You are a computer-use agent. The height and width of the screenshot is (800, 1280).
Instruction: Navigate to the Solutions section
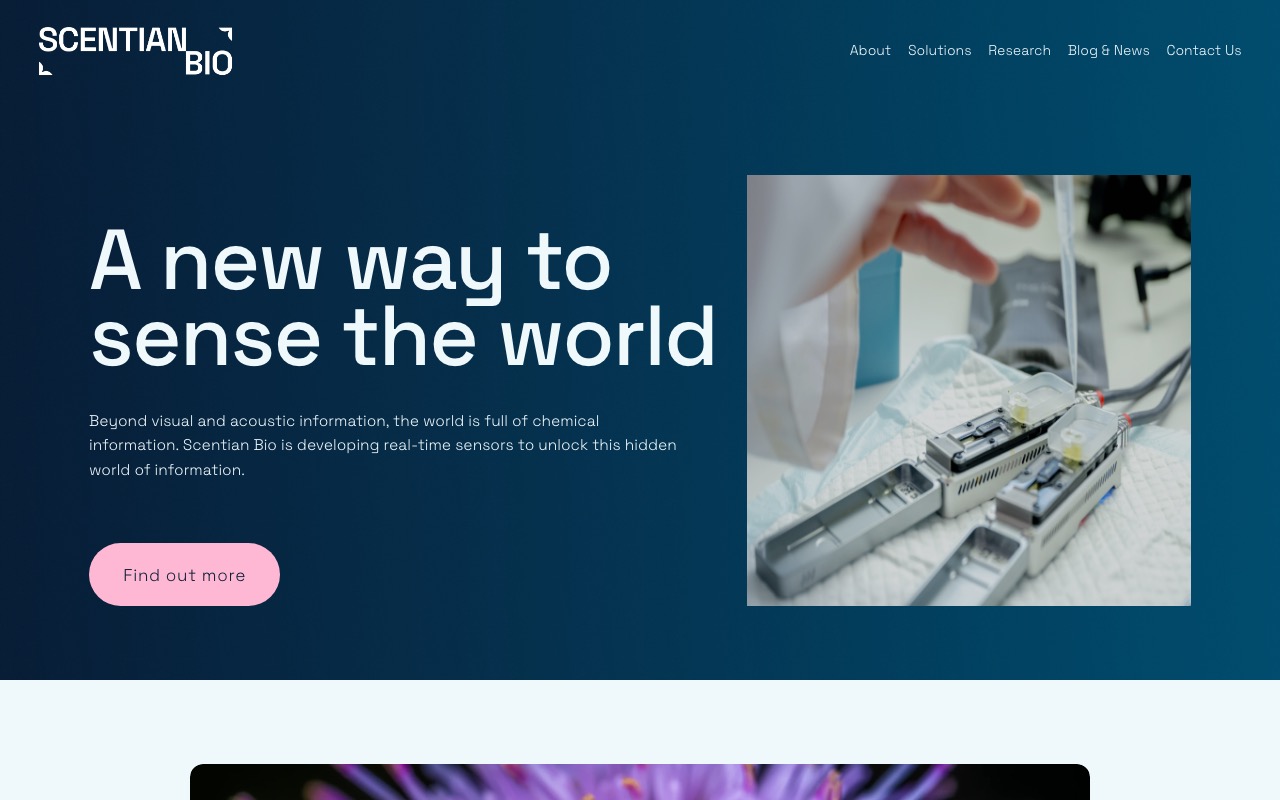click(x=939, y=50)
